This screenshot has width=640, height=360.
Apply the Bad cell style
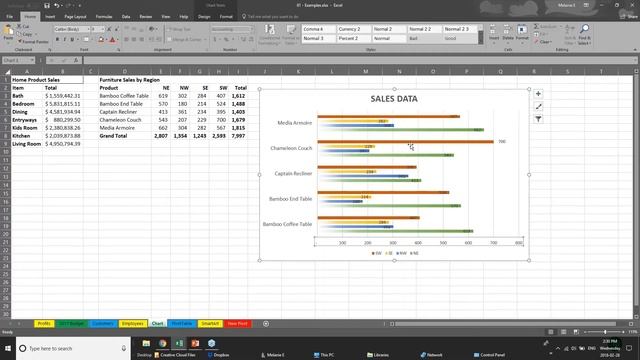424,38
